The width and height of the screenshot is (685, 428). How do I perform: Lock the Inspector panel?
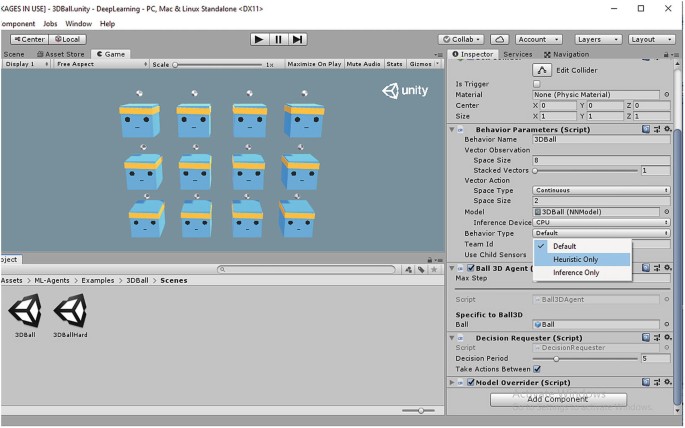point(666,55)
